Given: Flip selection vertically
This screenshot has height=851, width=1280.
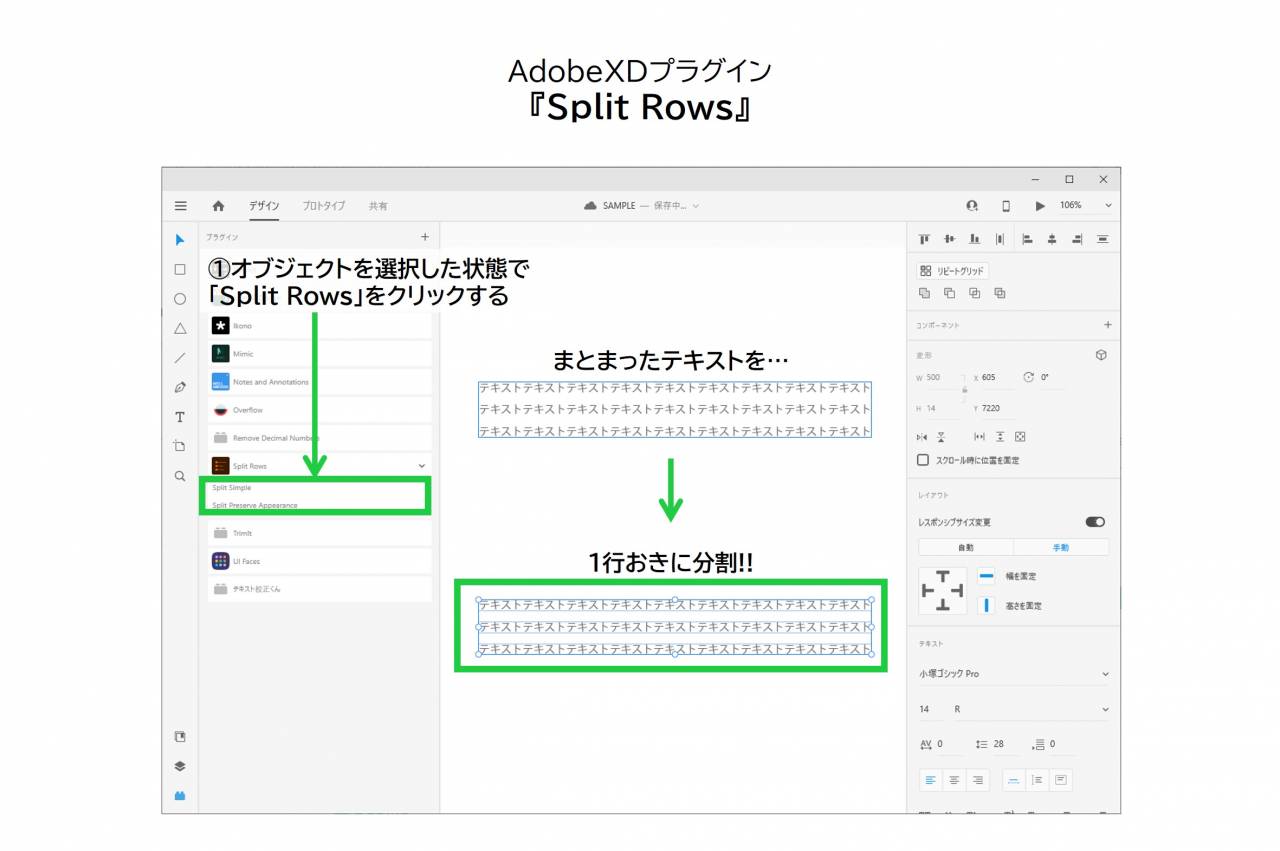Looking at the screenshot, I should [941, 437].
